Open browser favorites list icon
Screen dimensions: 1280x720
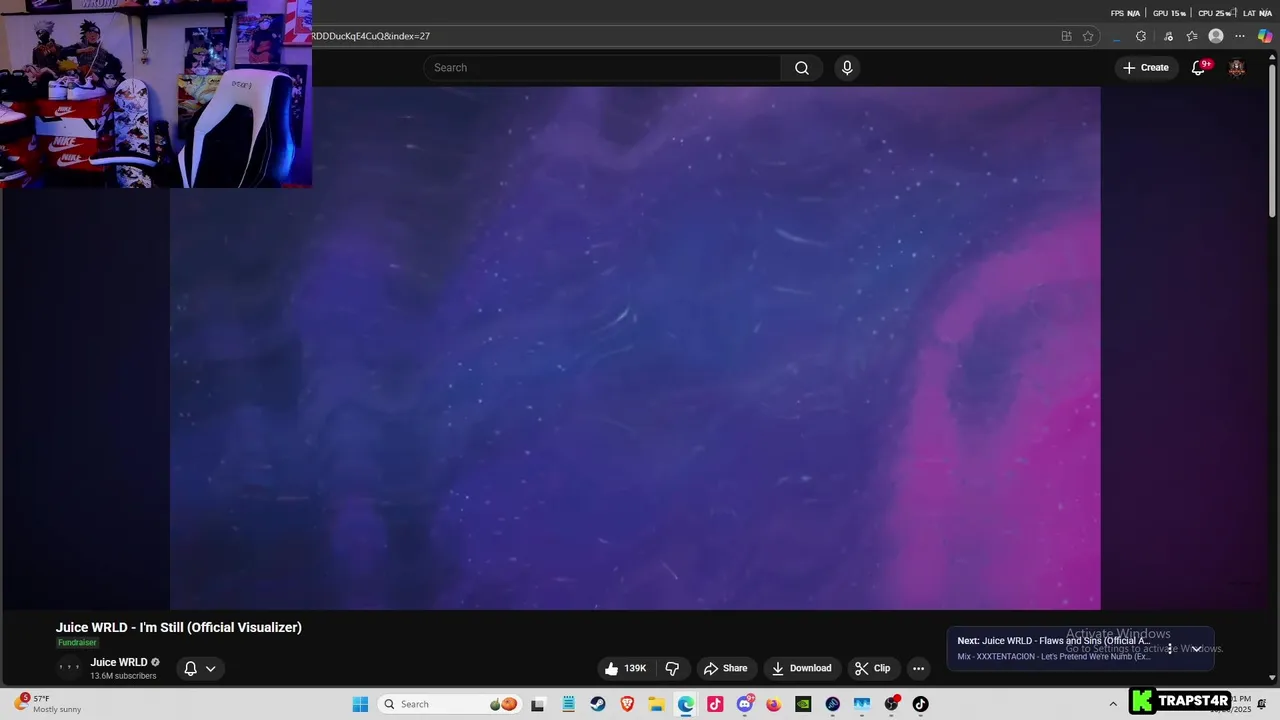pyautogui.click(x=1192, y=36)
